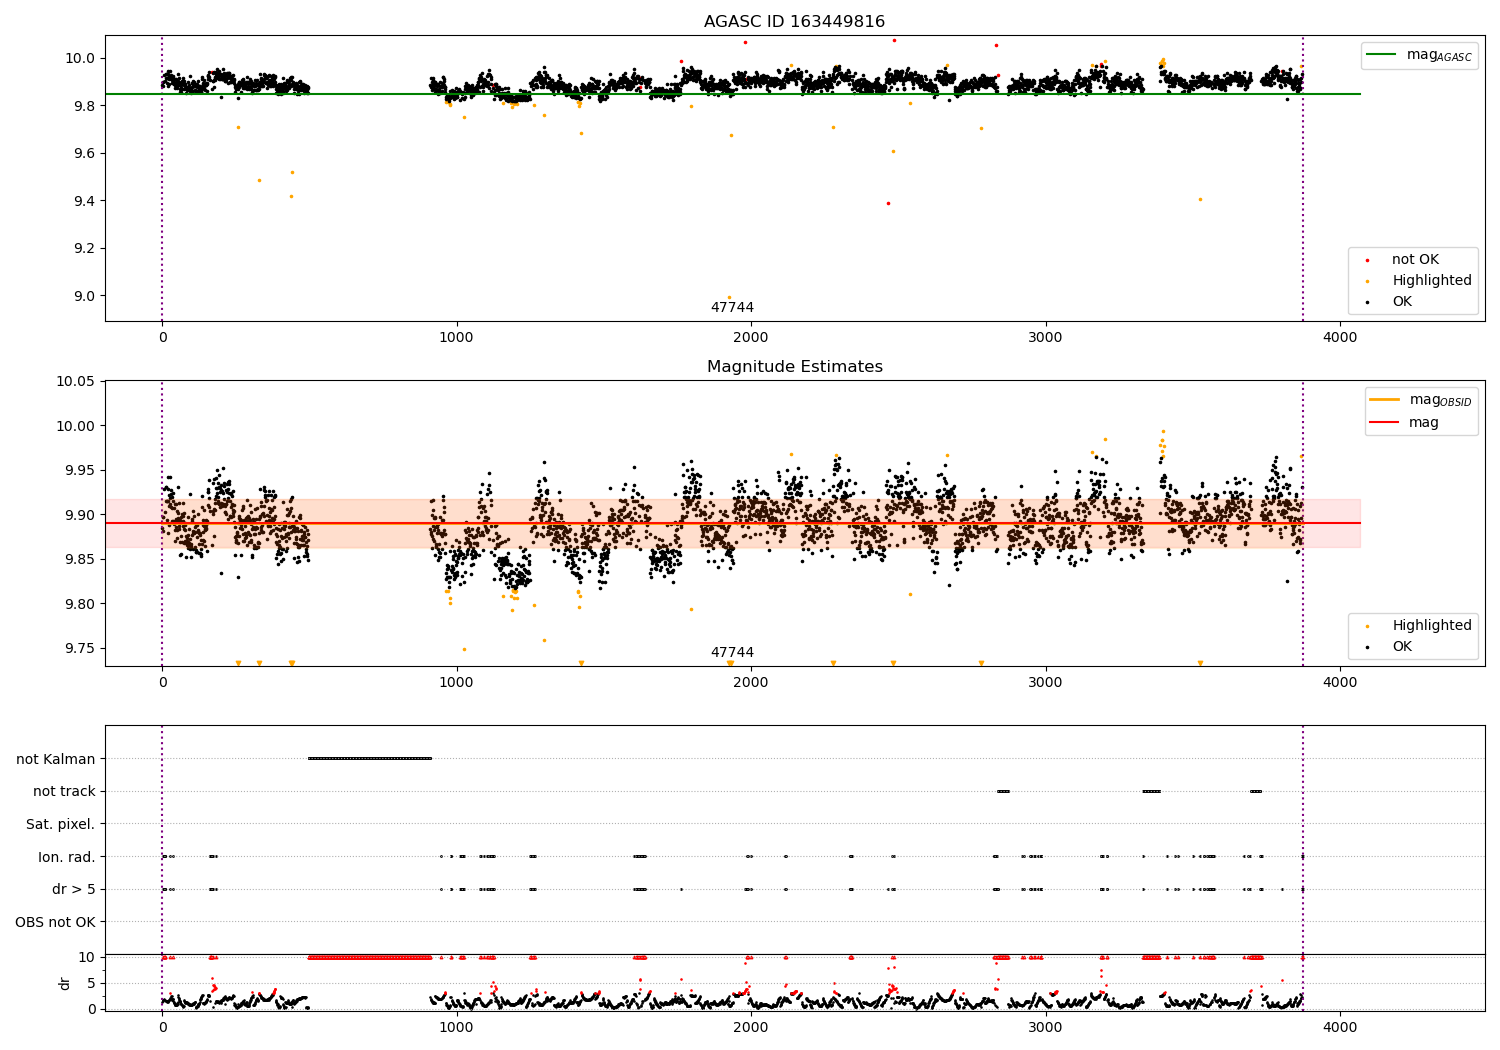This screenshot has width=1500, height=1050.
Task: Click the plot title AGASC ID 163449816
Action: [x=794, y=22]
